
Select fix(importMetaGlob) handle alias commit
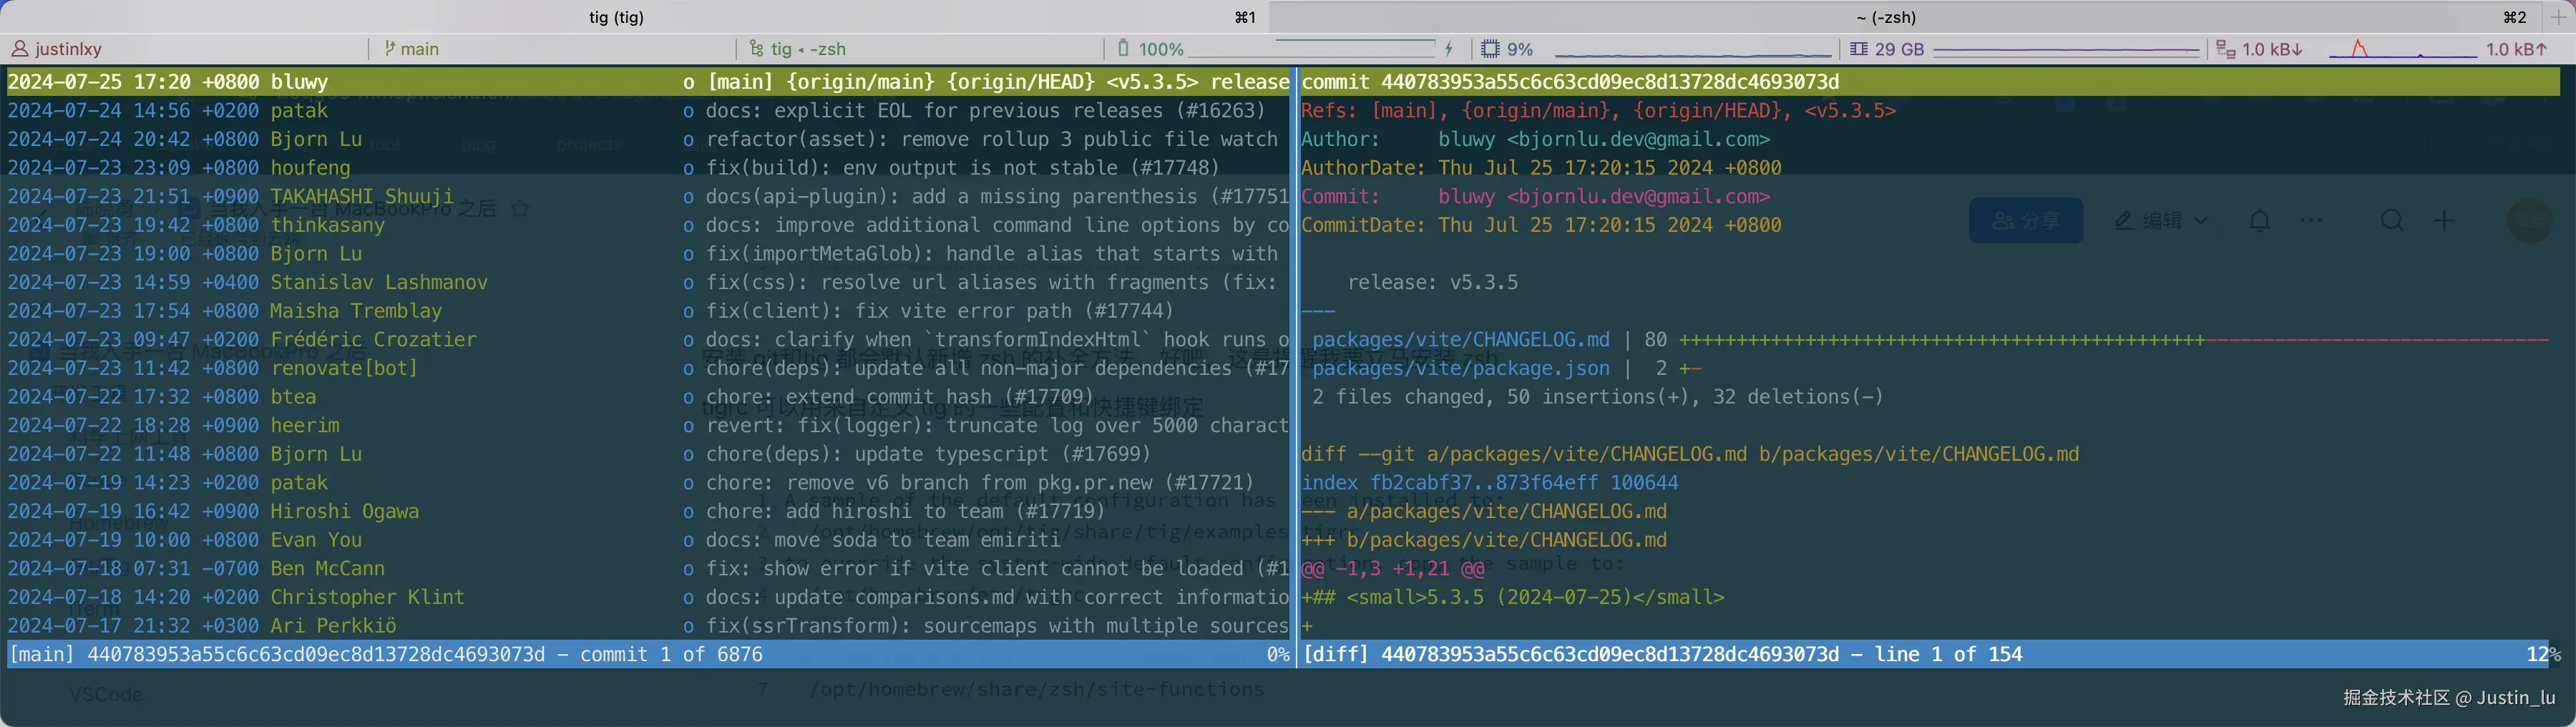[x=648, y=254]
